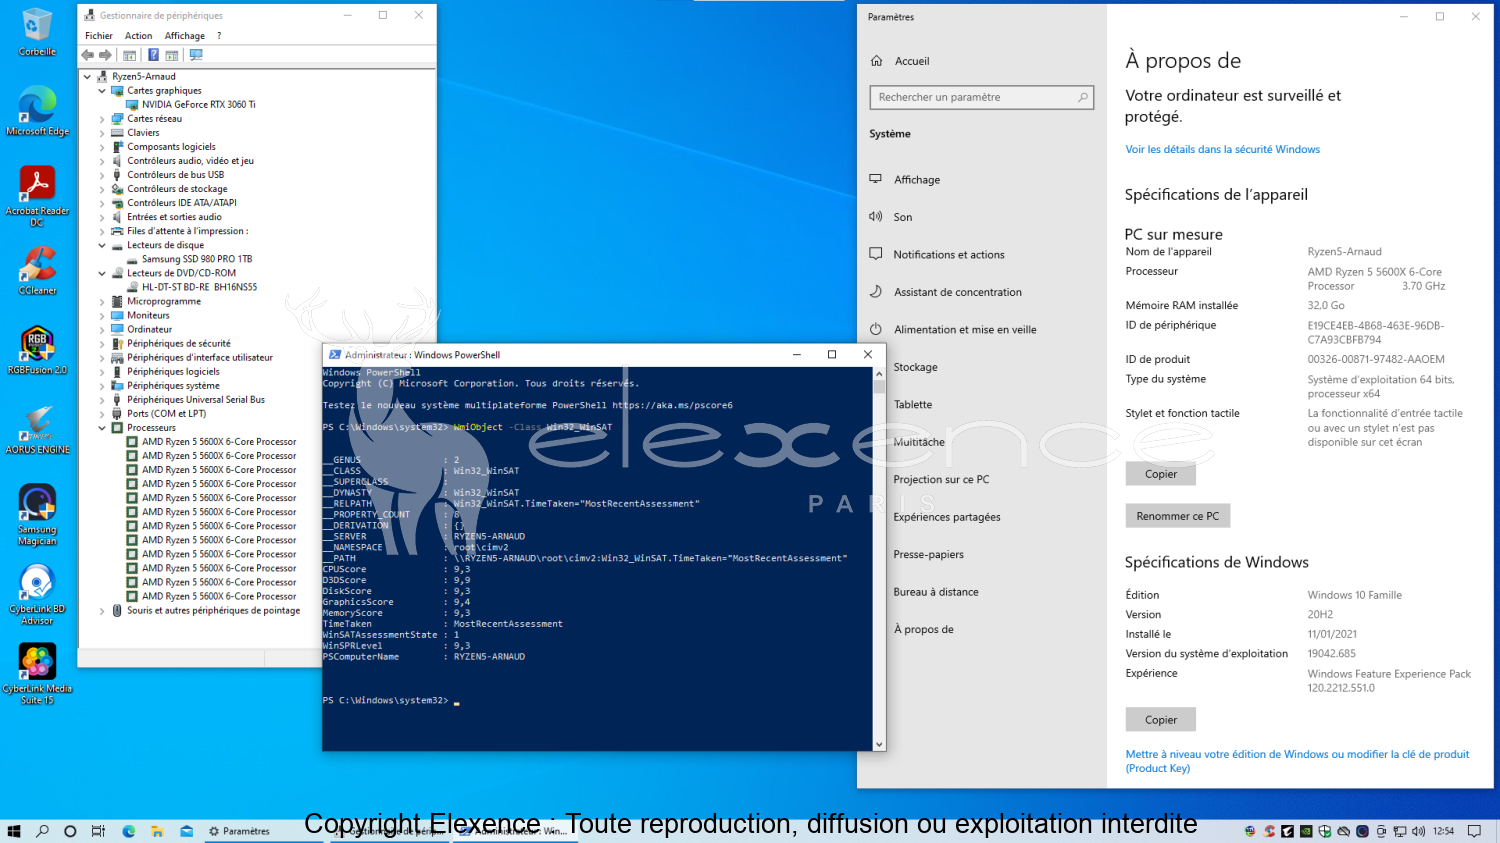This screenshot has height=843, width=1500.
Task: Open the Mail app on taskbar
Action: (186, 831)
